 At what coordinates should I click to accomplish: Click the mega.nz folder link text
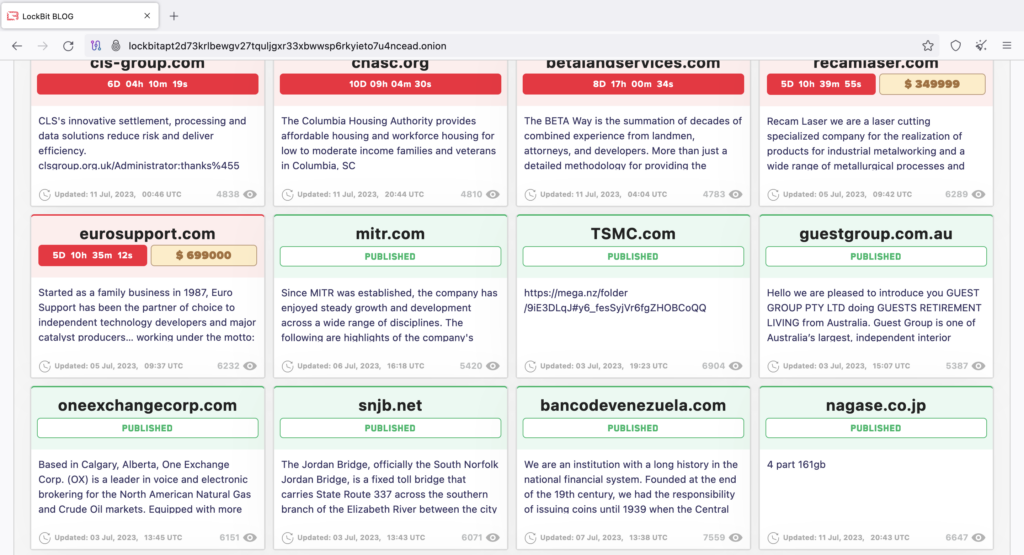615,300
